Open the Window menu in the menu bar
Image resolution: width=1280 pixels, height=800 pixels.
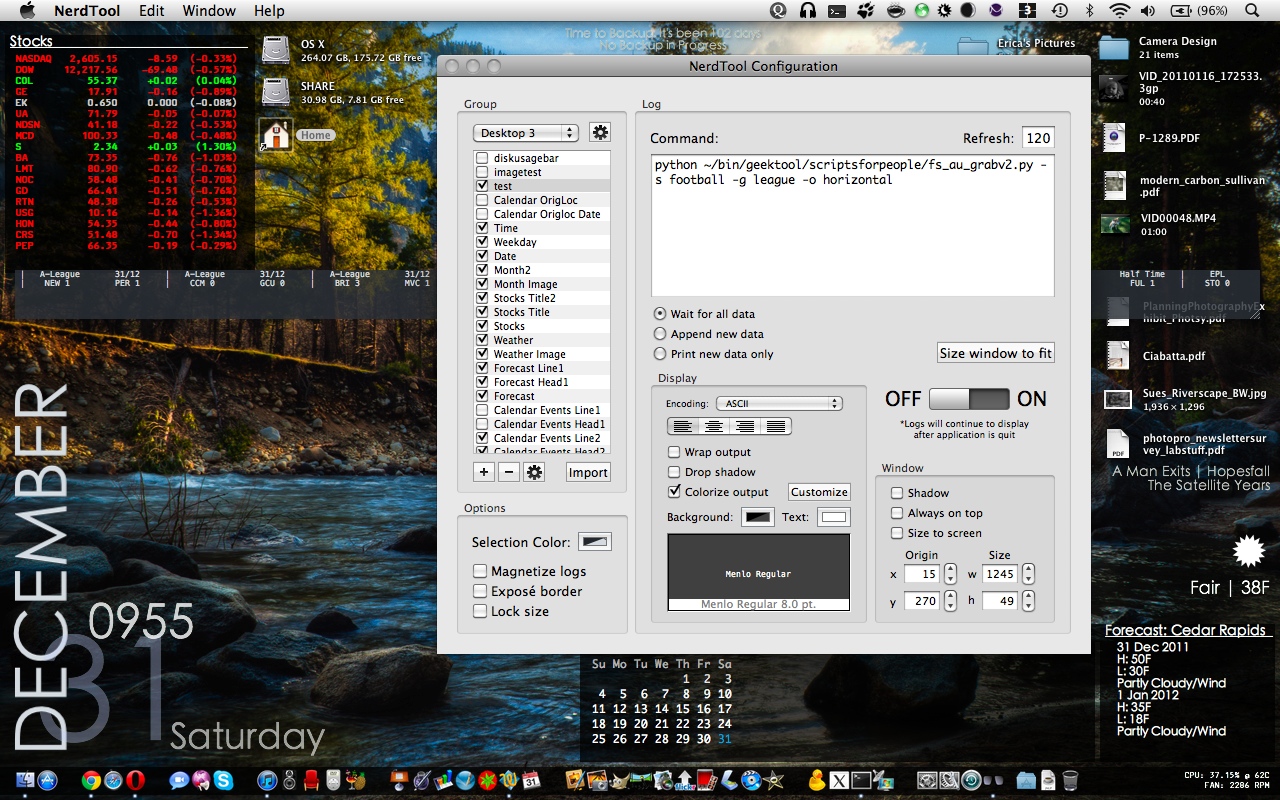209,11
